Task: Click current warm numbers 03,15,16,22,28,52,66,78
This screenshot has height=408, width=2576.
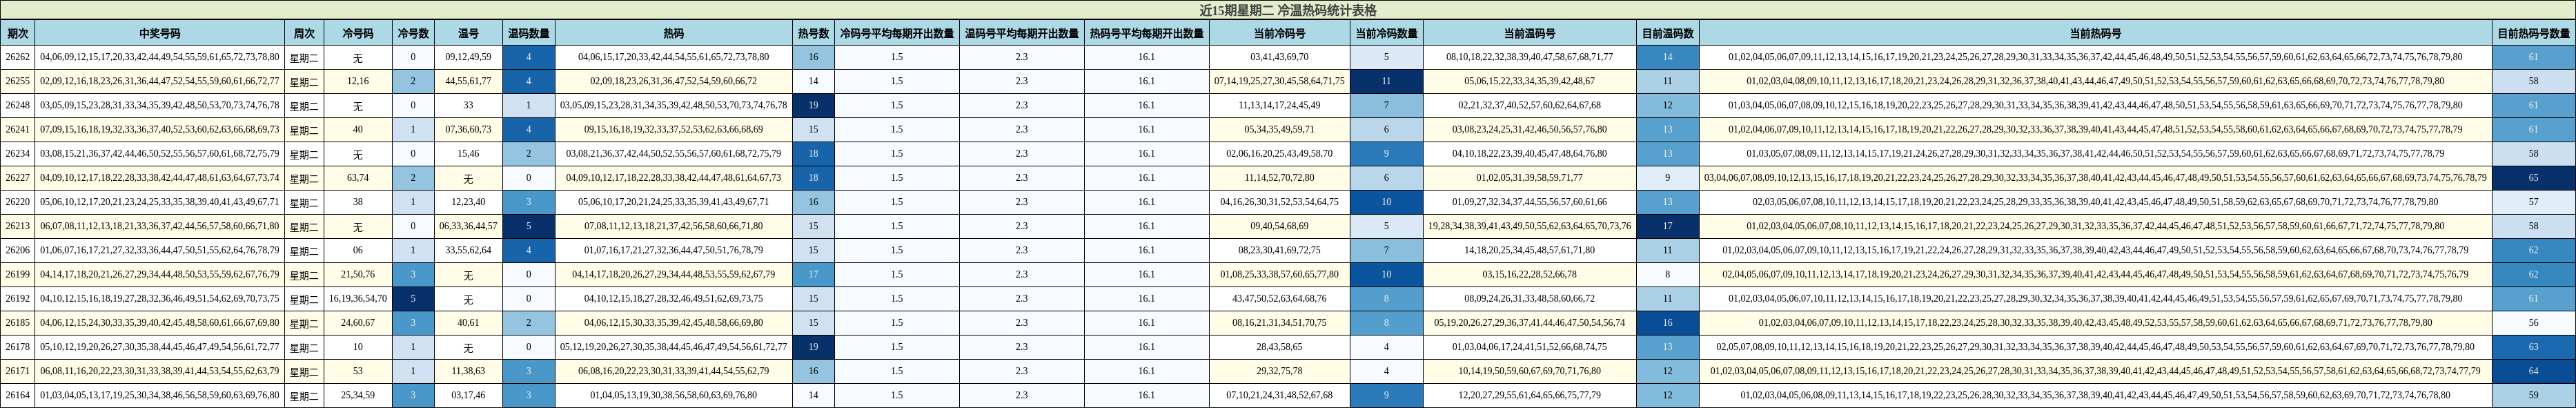Action: pyautogui.click(x=1529, y=274)
